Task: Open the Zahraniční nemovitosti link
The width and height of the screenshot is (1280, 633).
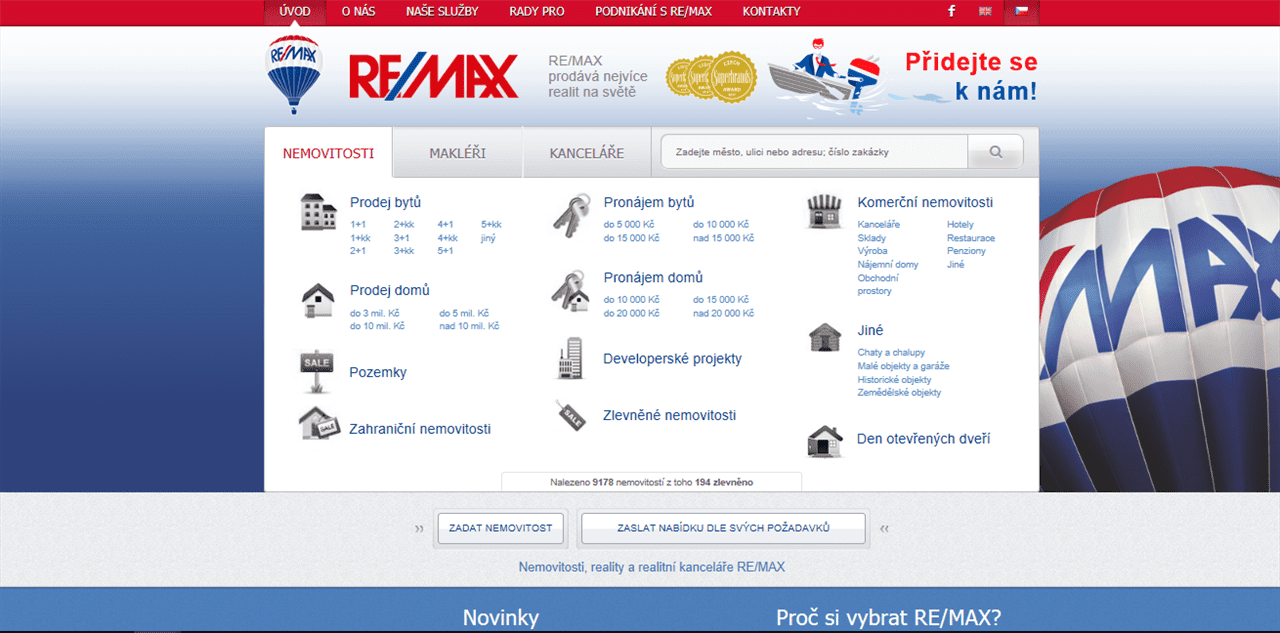Action: point(420,429)
